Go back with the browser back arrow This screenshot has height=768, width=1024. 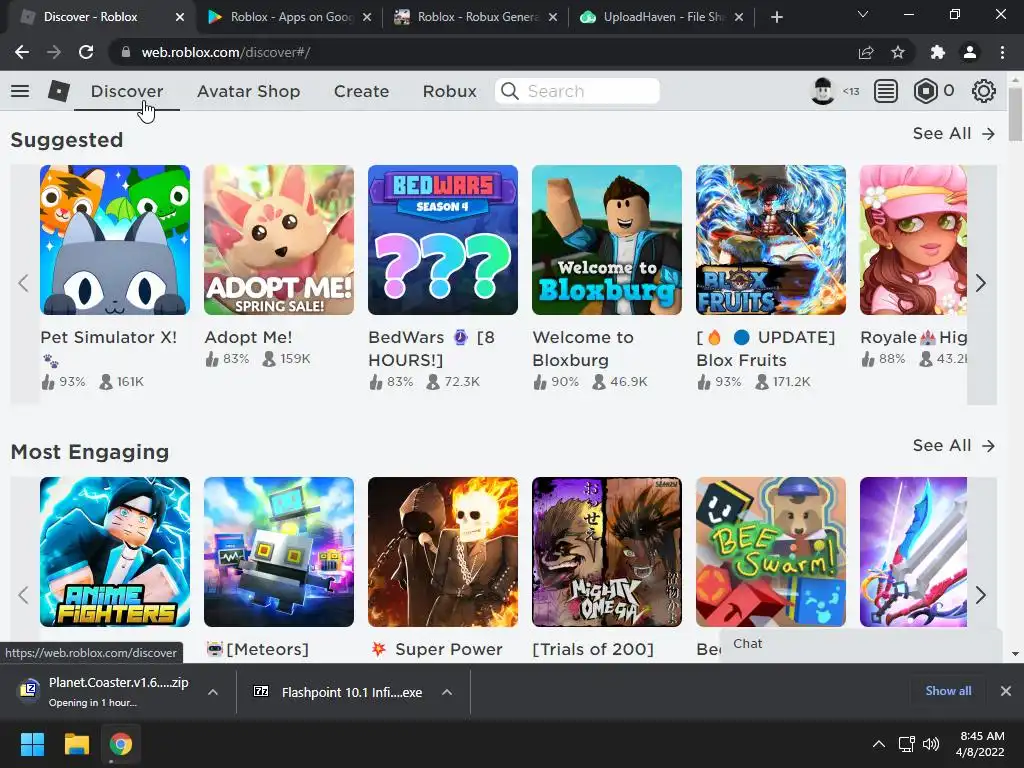22,52
